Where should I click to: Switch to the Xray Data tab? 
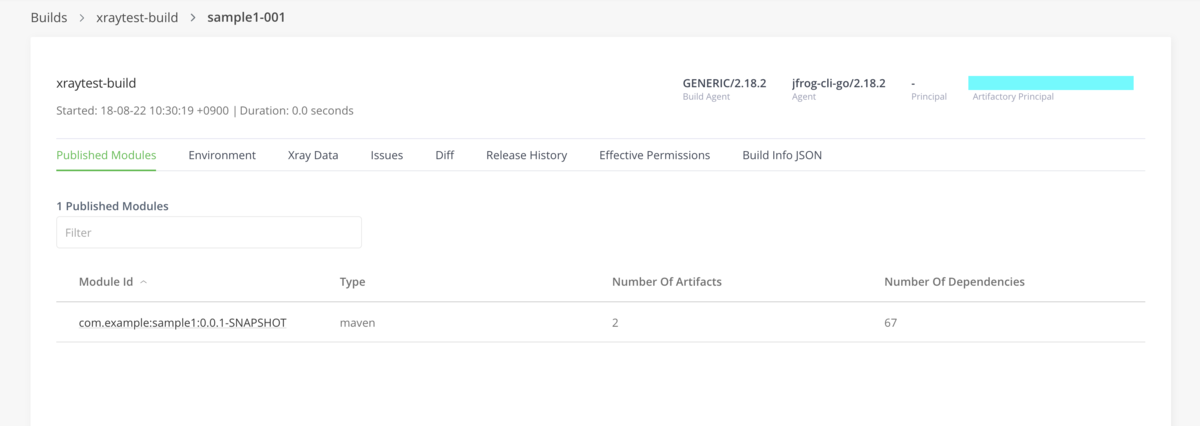click(x=313, y=155)
